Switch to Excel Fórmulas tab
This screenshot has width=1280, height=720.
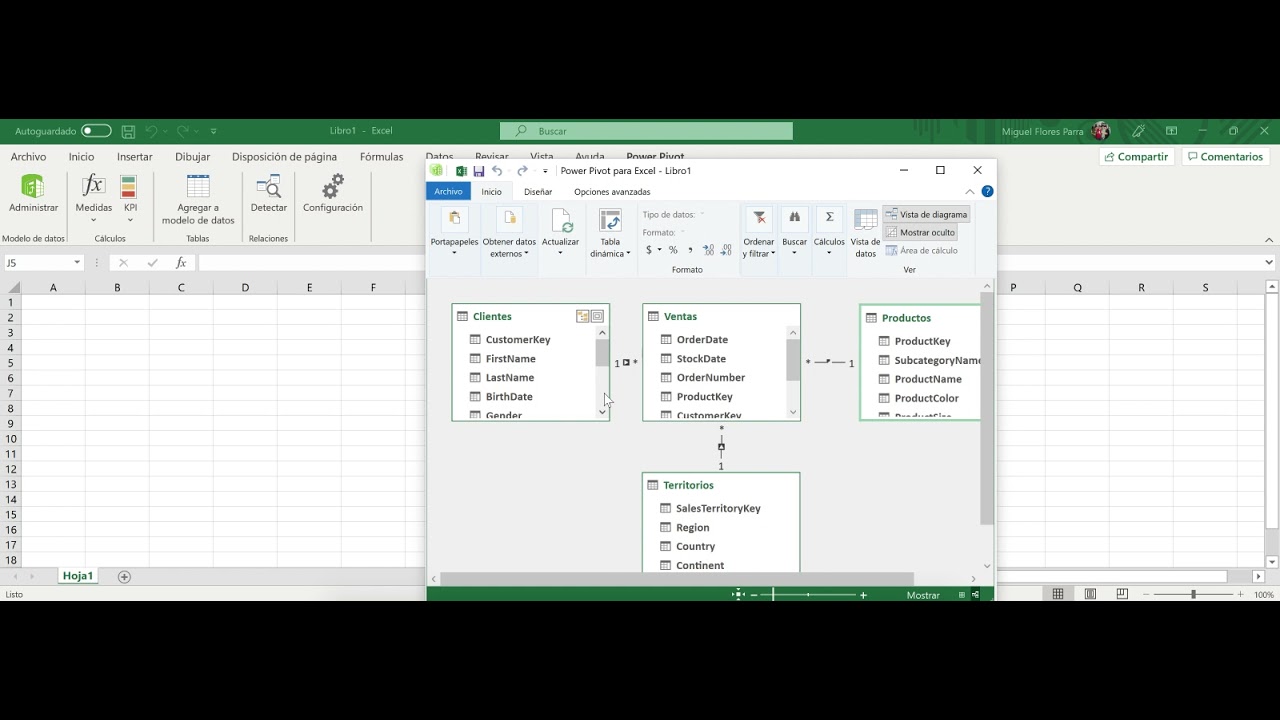(x=381, y=157)
